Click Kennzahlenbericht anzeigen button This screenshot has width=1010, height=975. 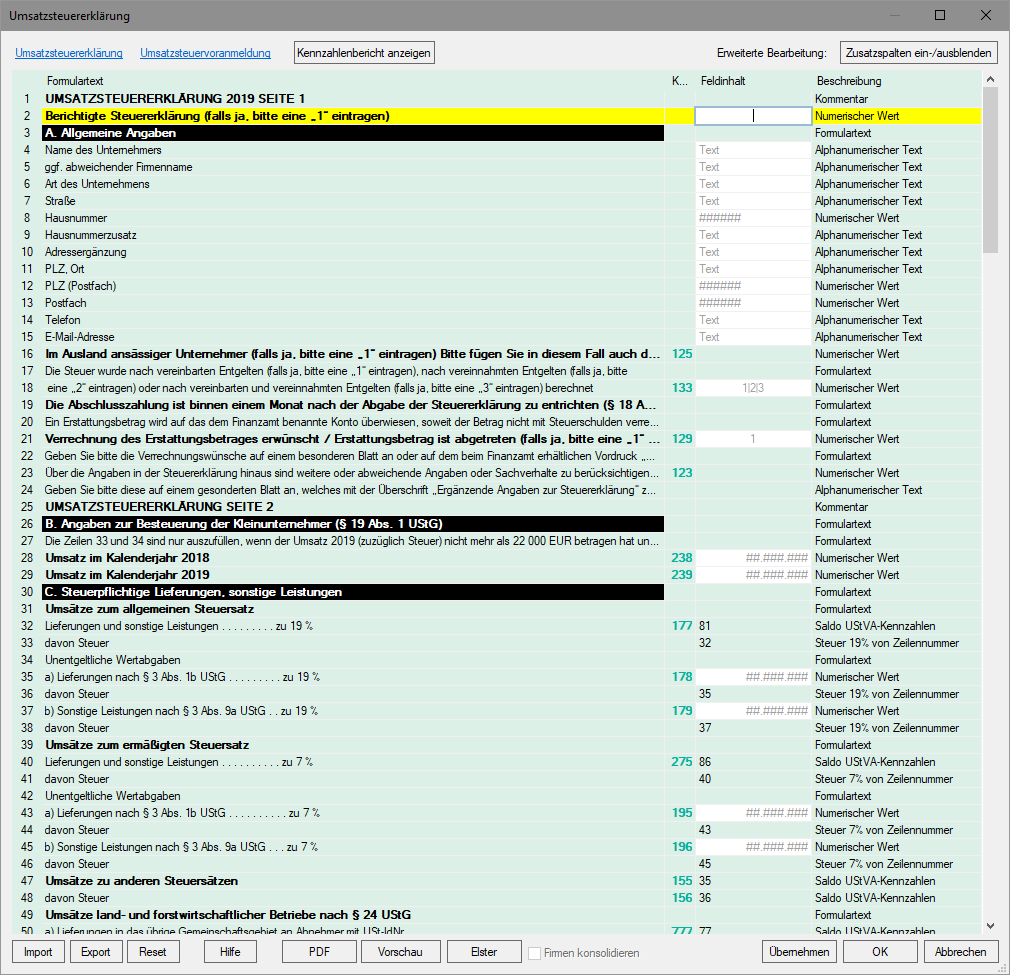364,53
